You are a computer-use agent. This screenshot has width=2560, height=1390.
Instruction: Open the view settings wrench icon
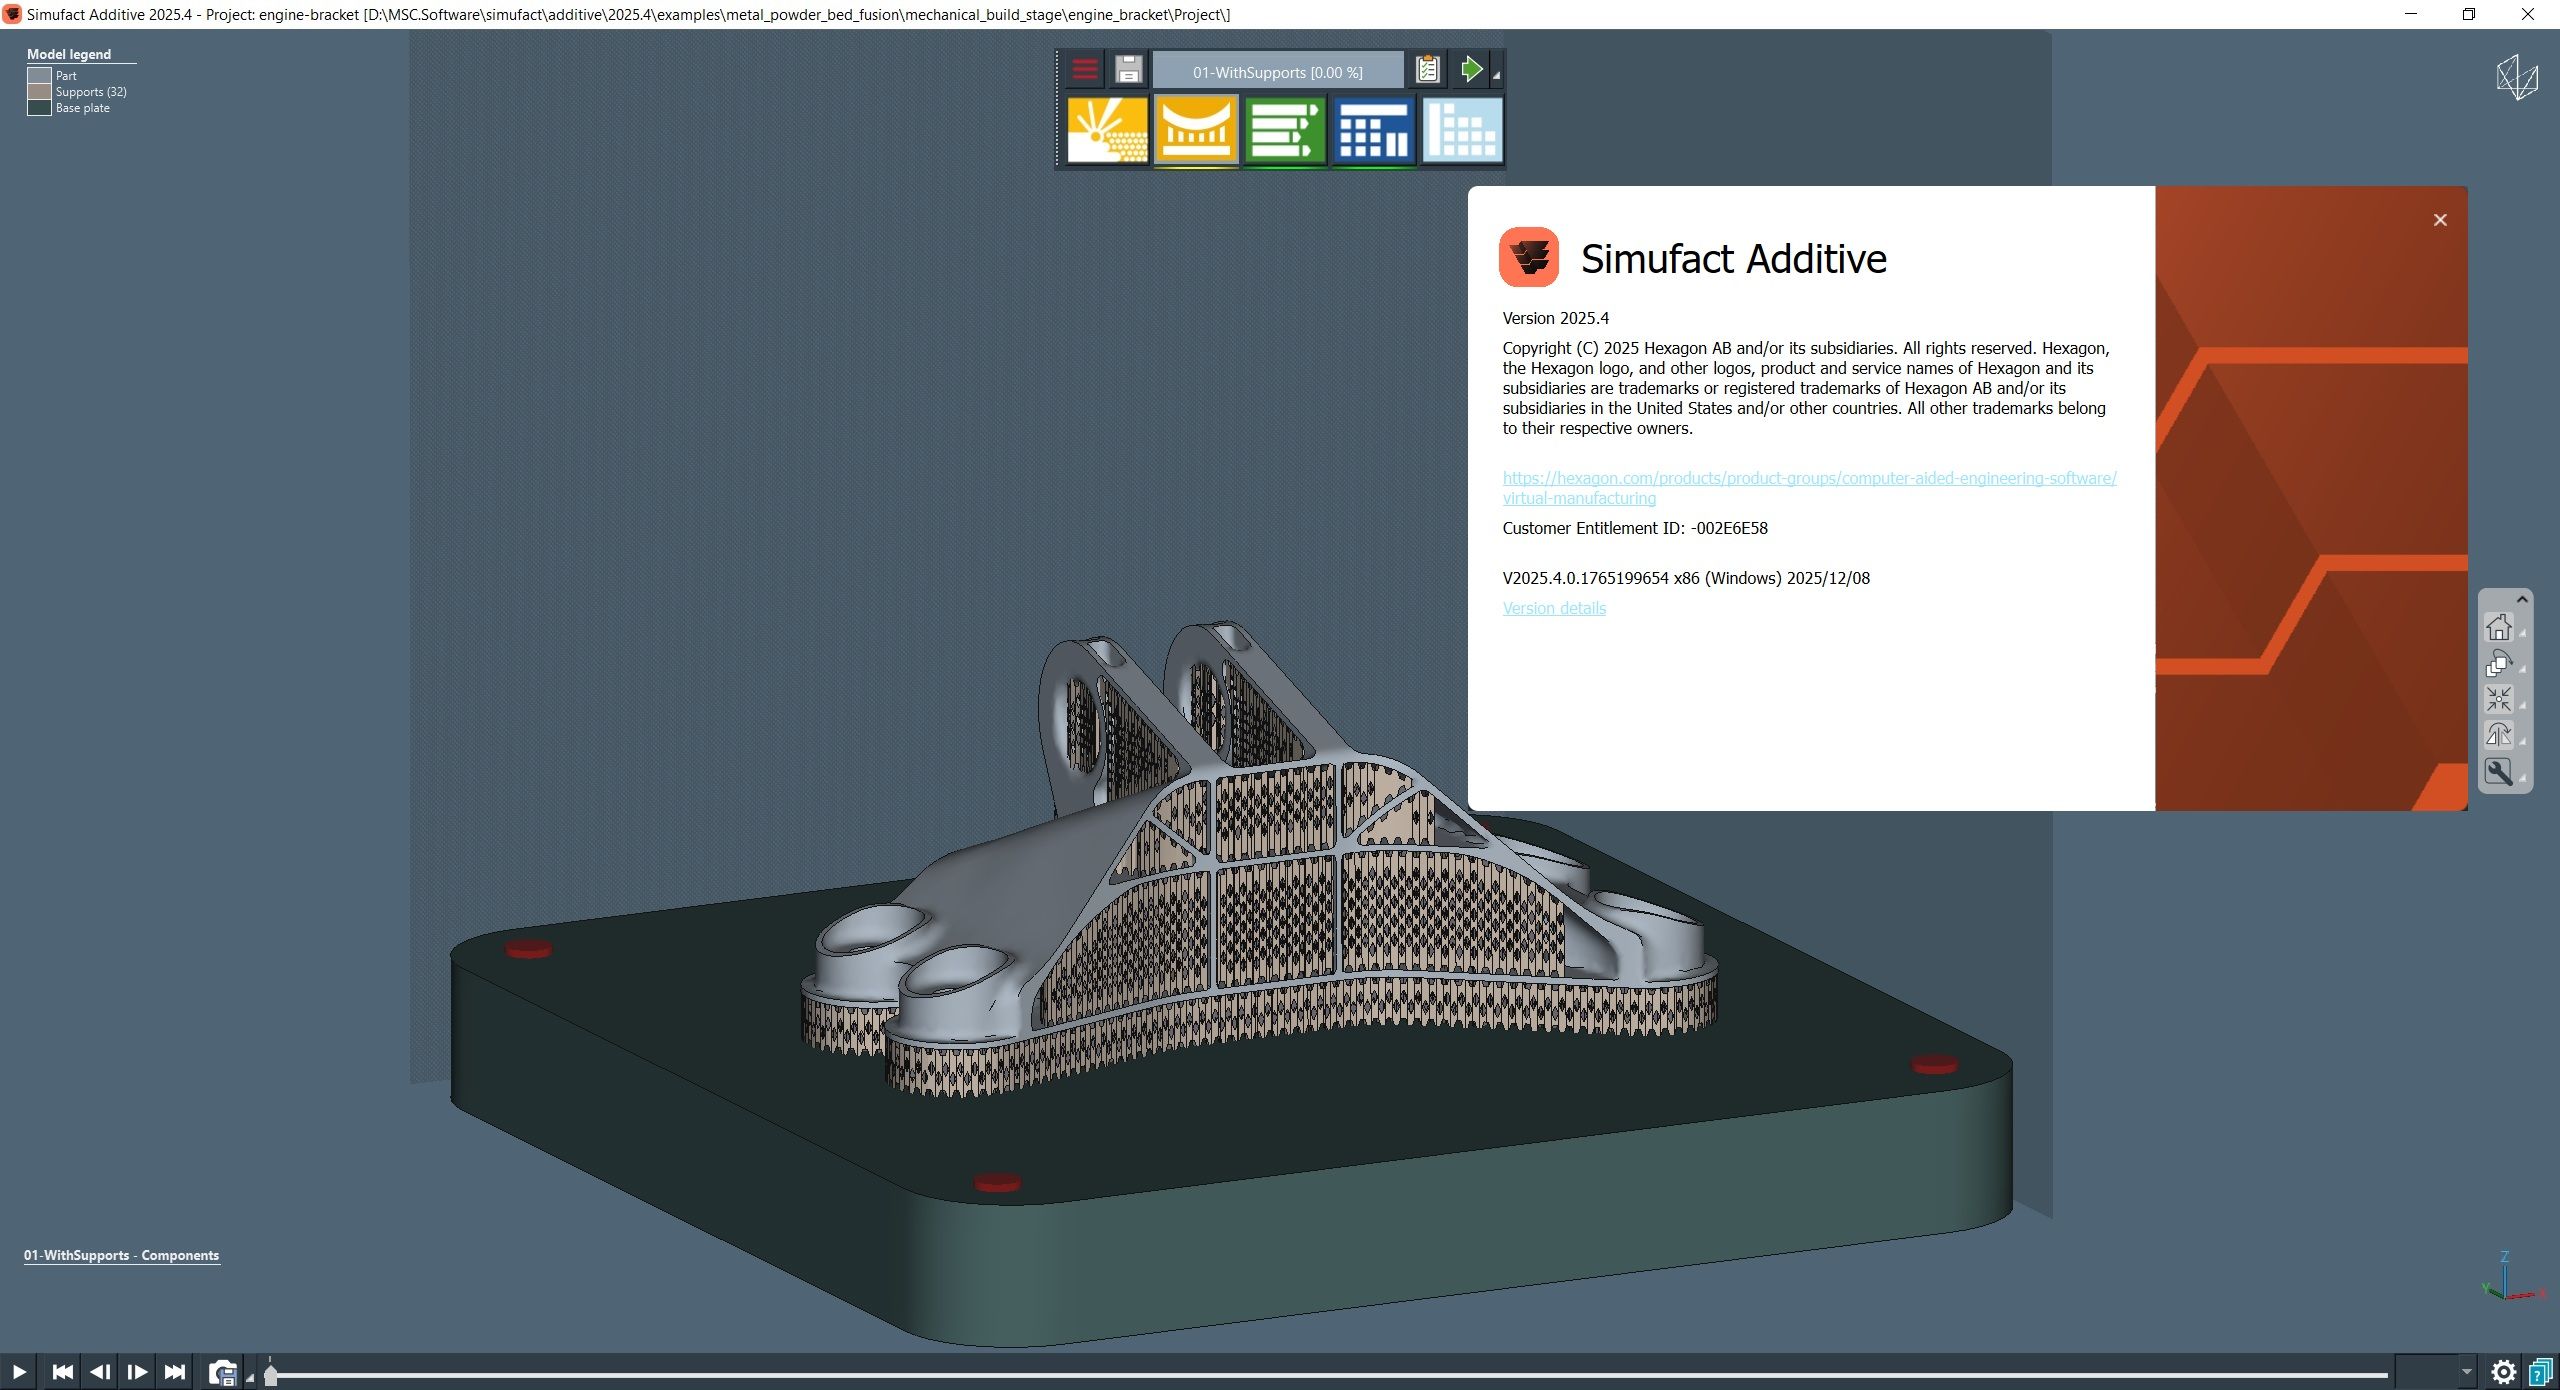pos(2498,772)
